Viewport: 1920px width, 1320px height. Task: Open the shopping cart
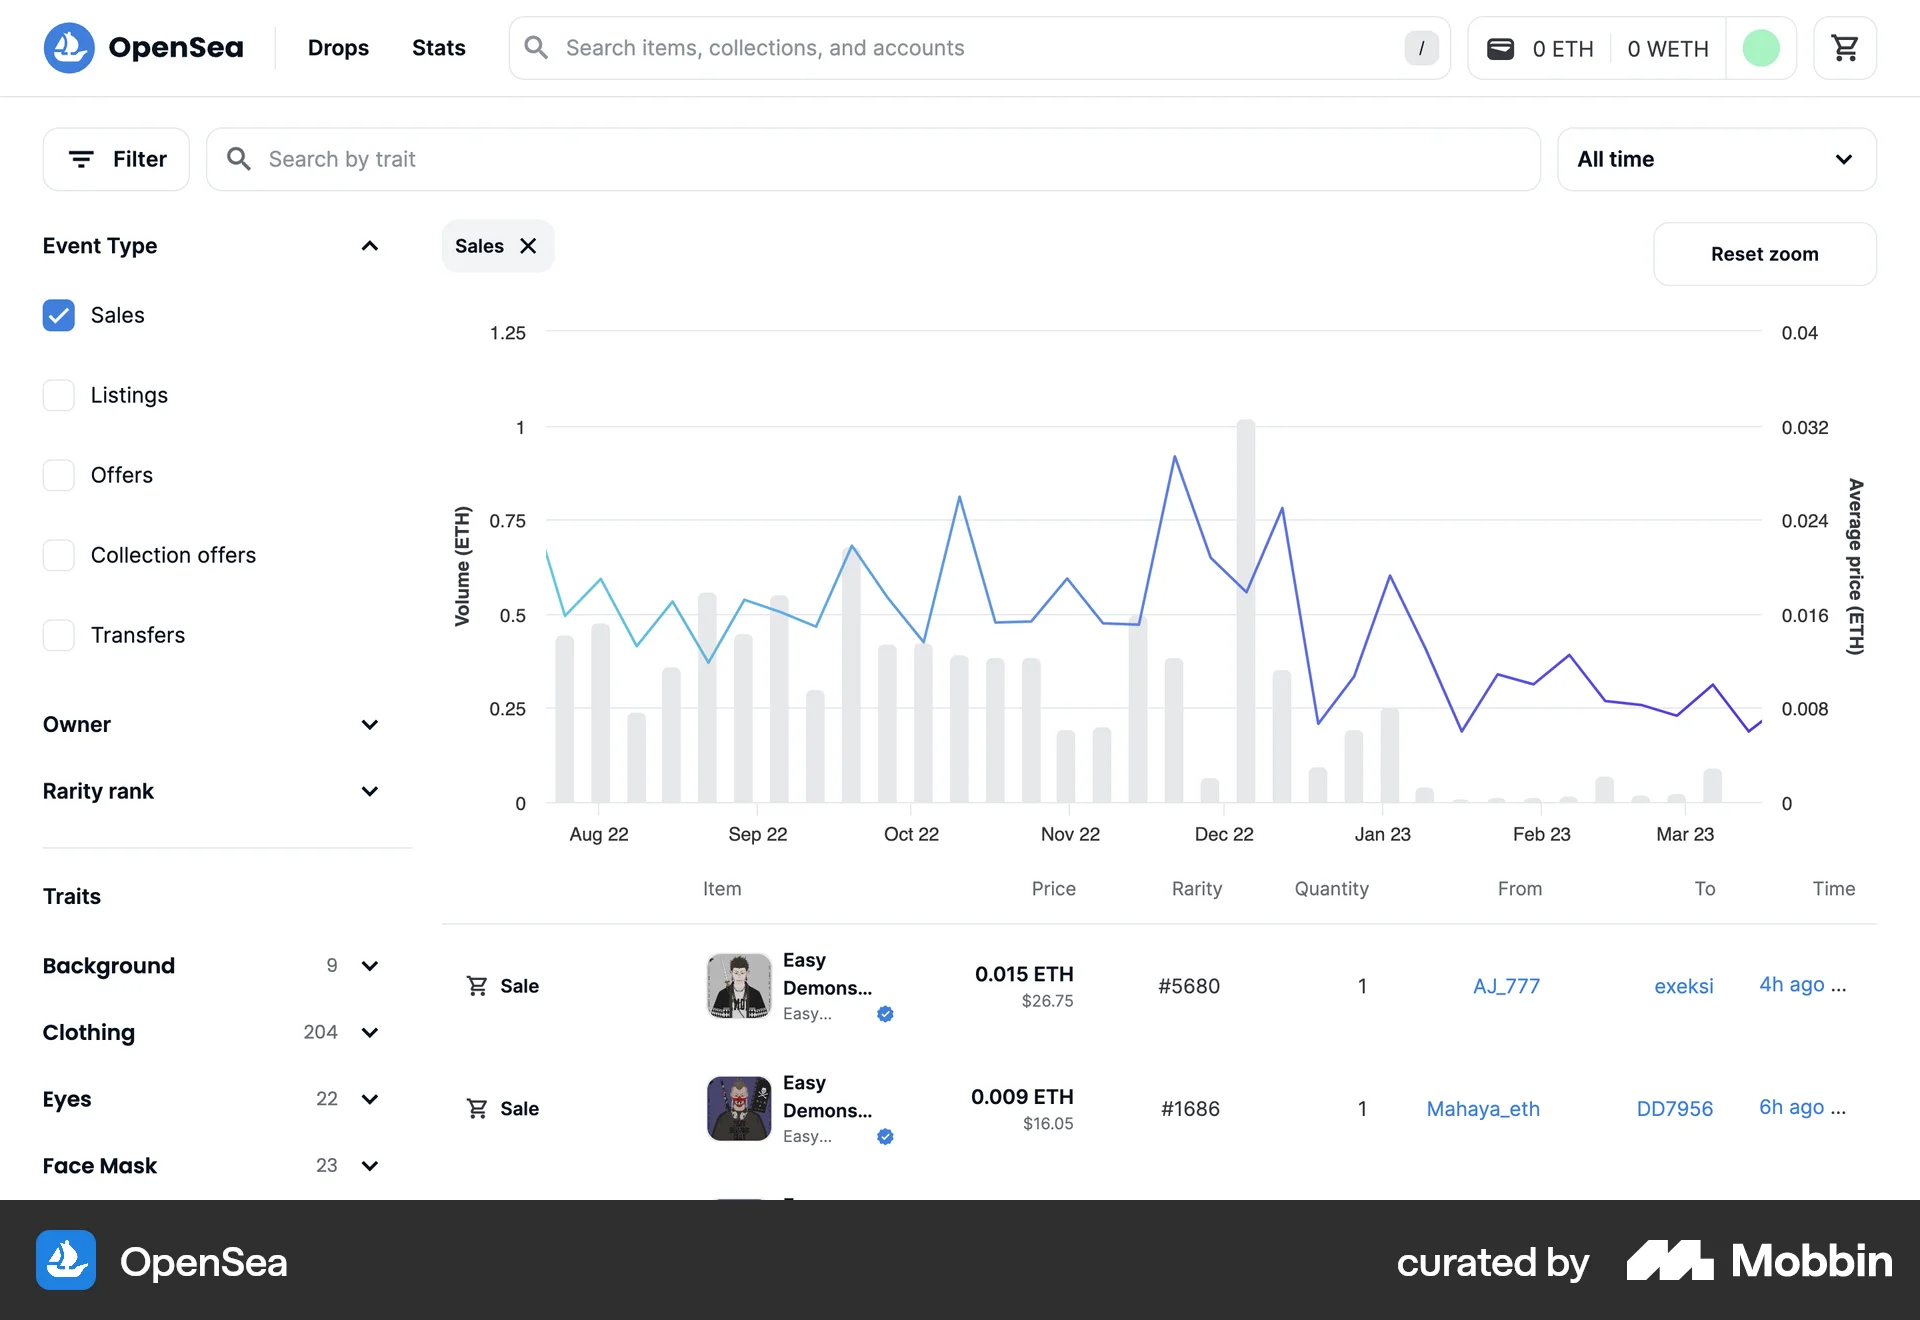coord(1845,47)
